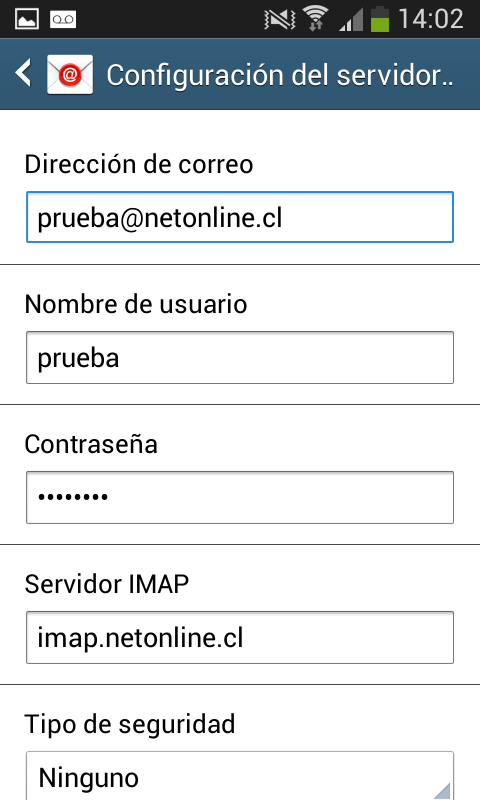
Task: Tap the Dirección de correo label
Action: [139, 164]
